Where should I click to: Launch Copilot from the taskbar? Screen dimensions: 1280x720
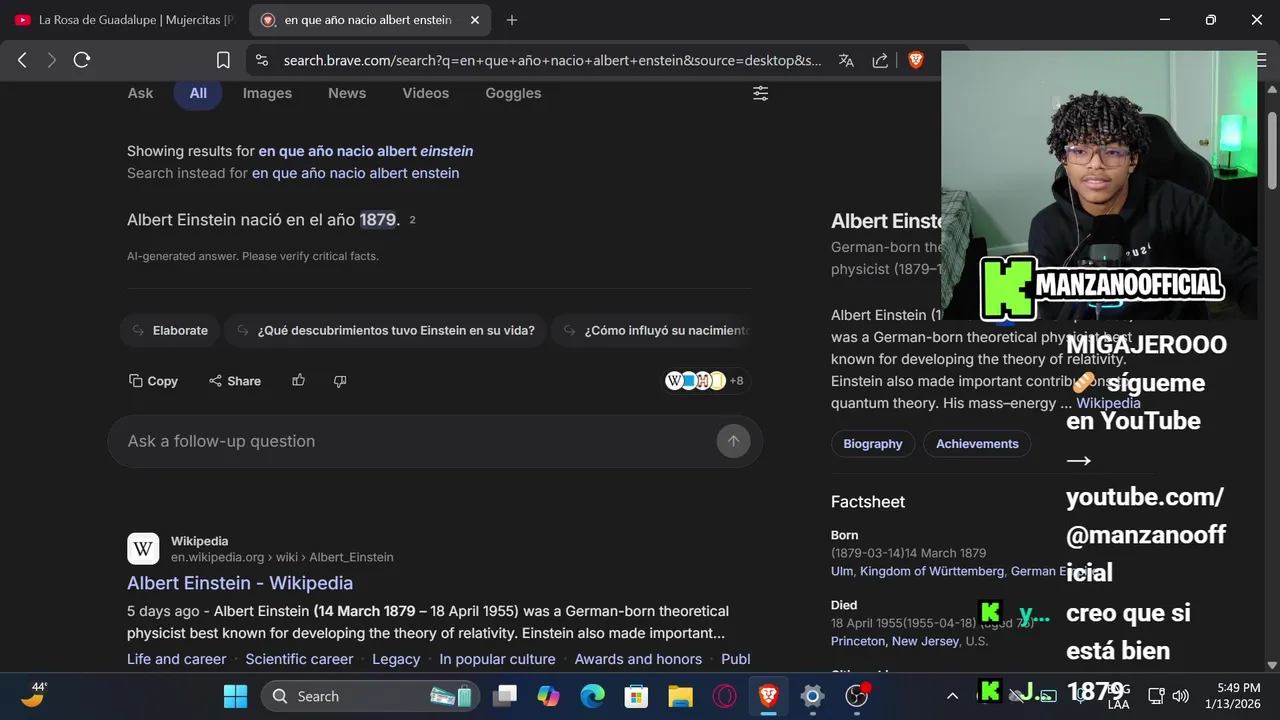pyautogui.click(x=548, y=696)
